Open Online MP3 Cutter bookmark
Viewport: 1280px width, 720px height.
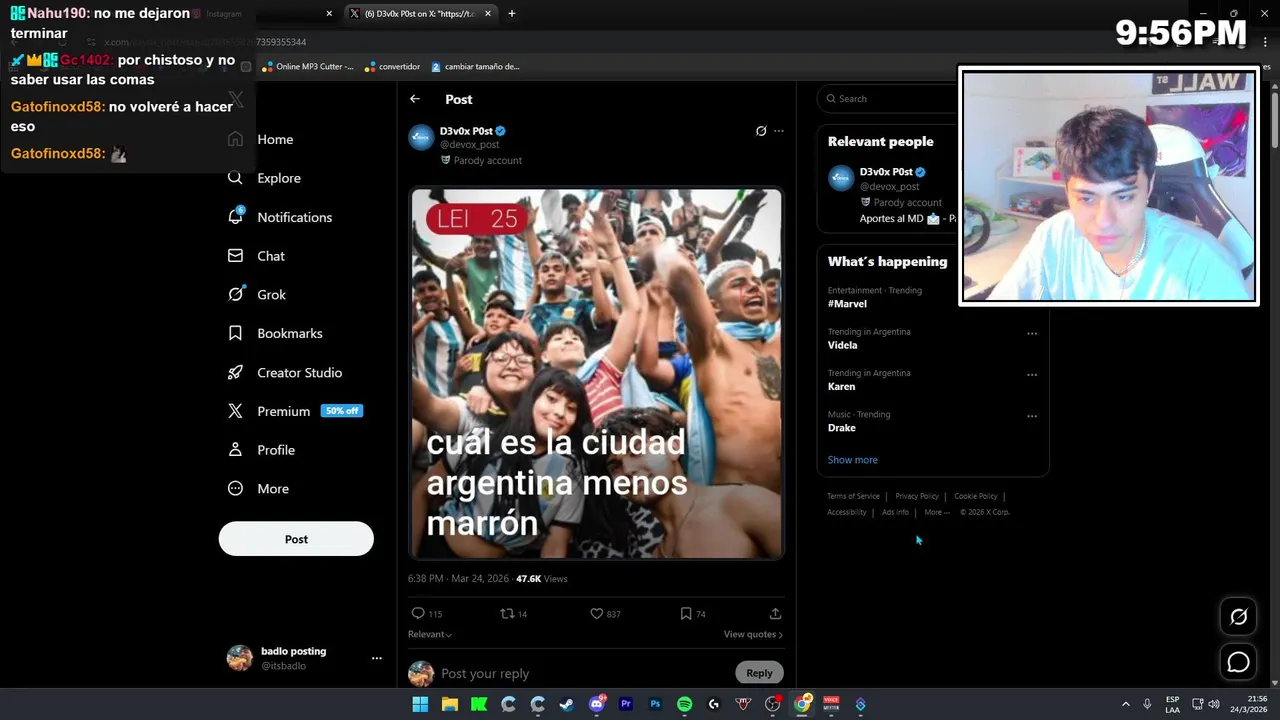[307, 67]
